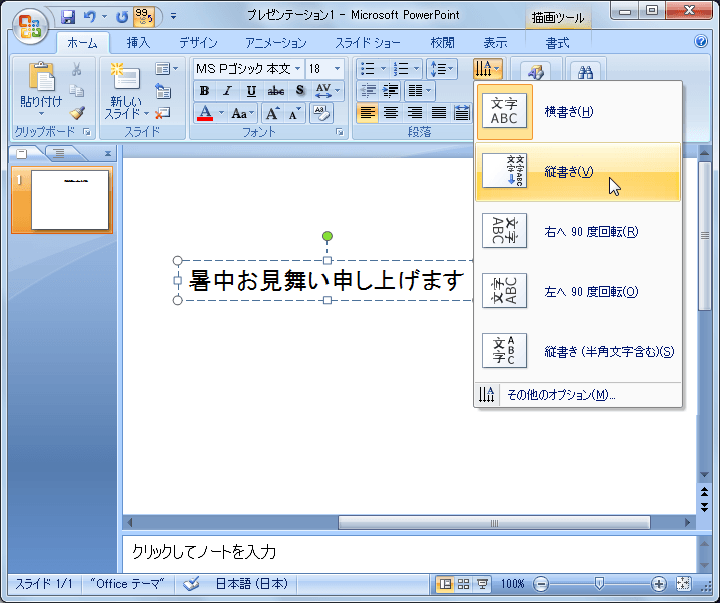
Task: Apply strikethrough to text
Action: 276,91
